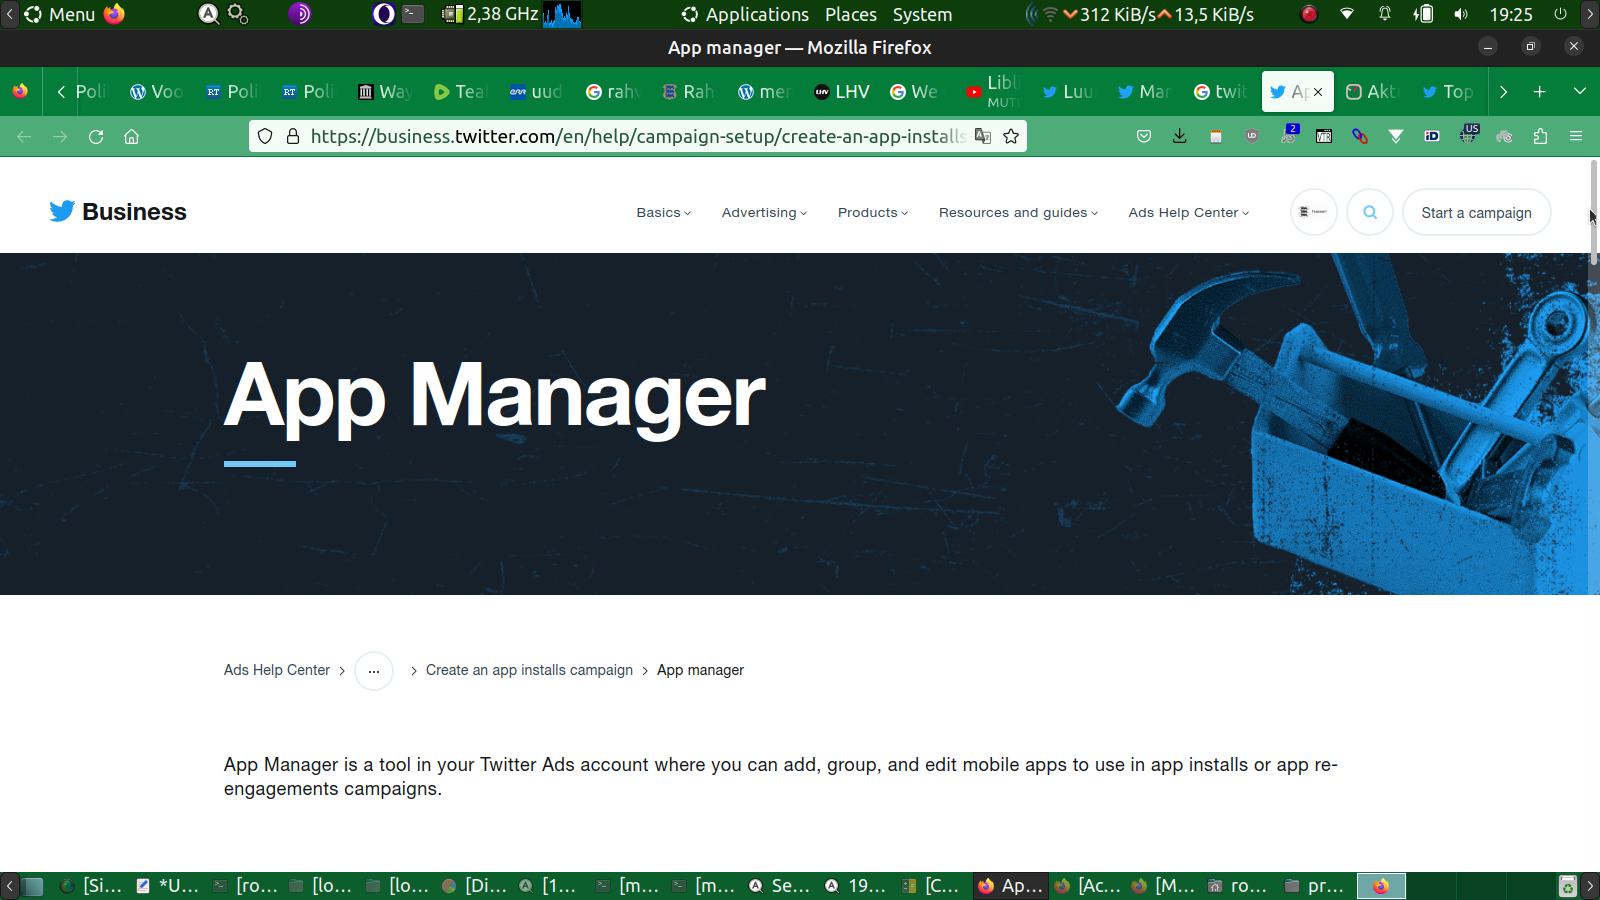Viewport: 1600px width, 900px height.
Task: Click the power/shutdown icon in panel
Action: pos(1560,14)
